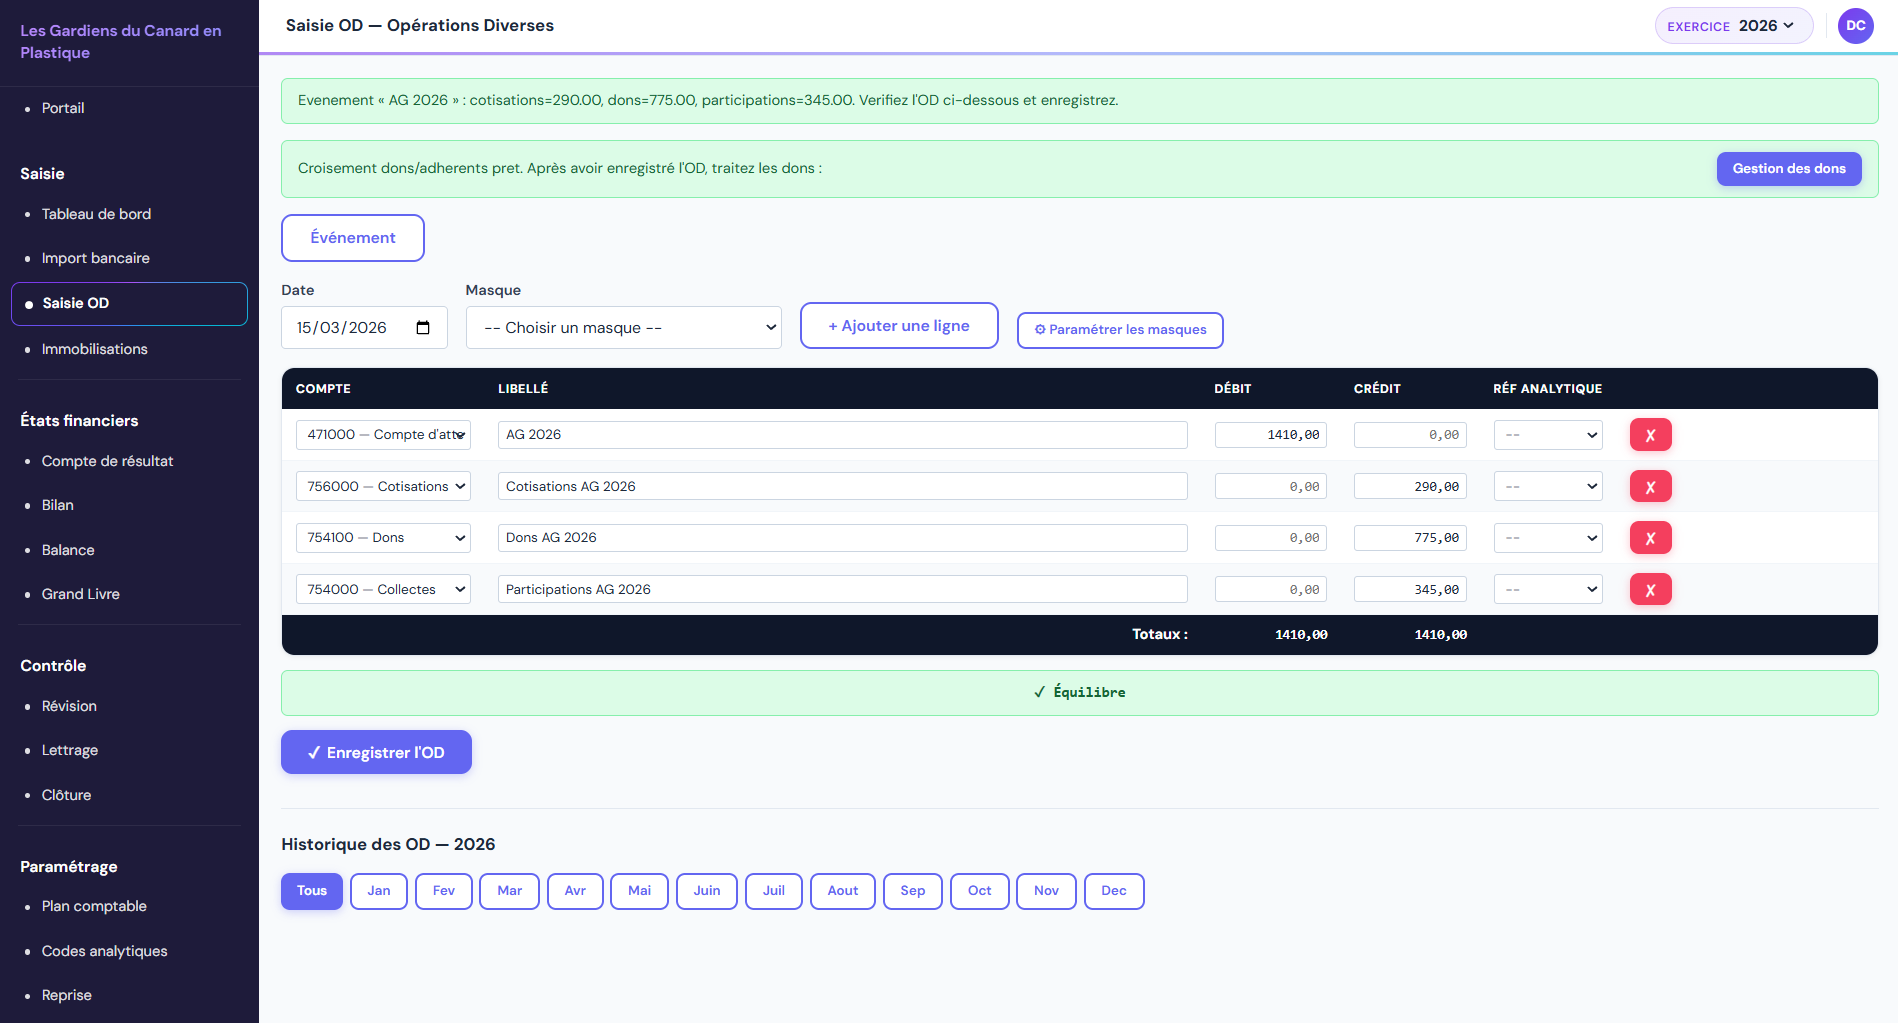Image resolution: width=1898 pixels, height=1023 pixels.
Task: Delete the AG 2026 line with red X
Action: point(1650,435)
